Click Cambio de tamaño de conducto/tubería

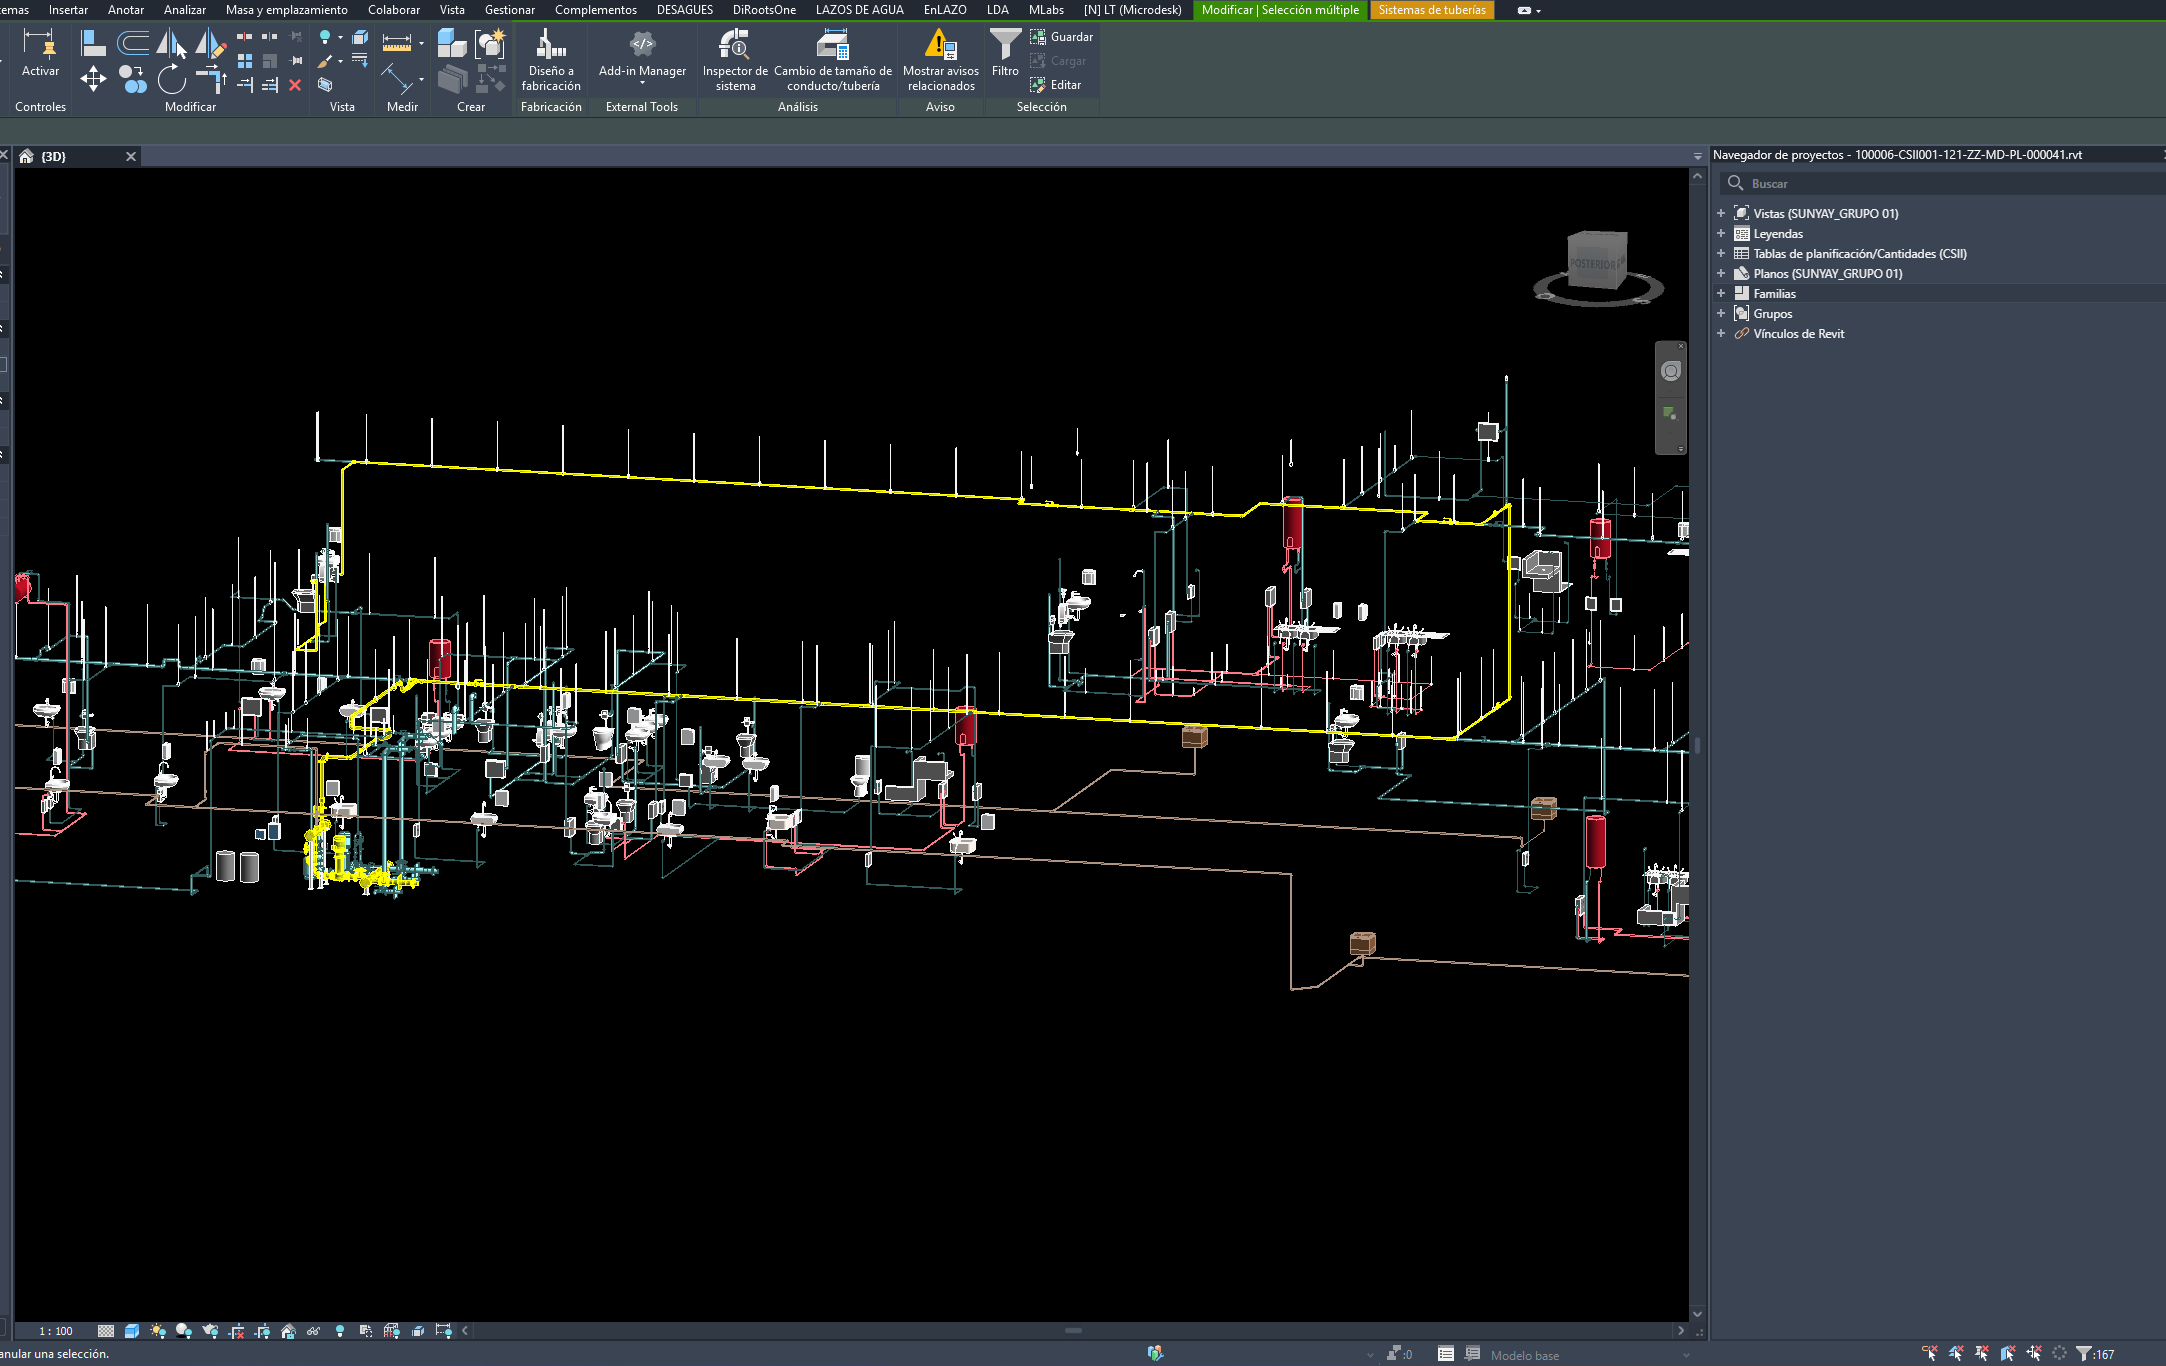click(x=833, y=60)
